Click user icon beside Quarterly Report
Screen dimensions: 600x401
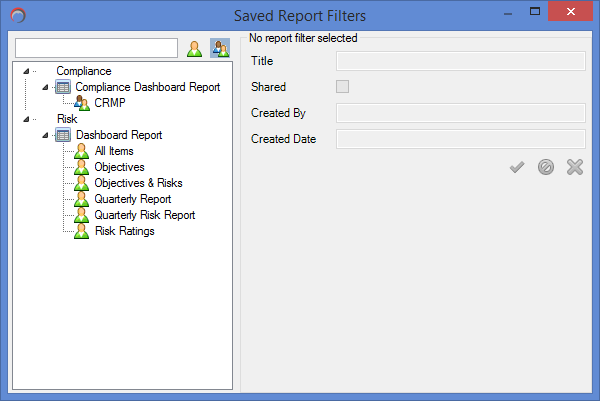(82, 199)
